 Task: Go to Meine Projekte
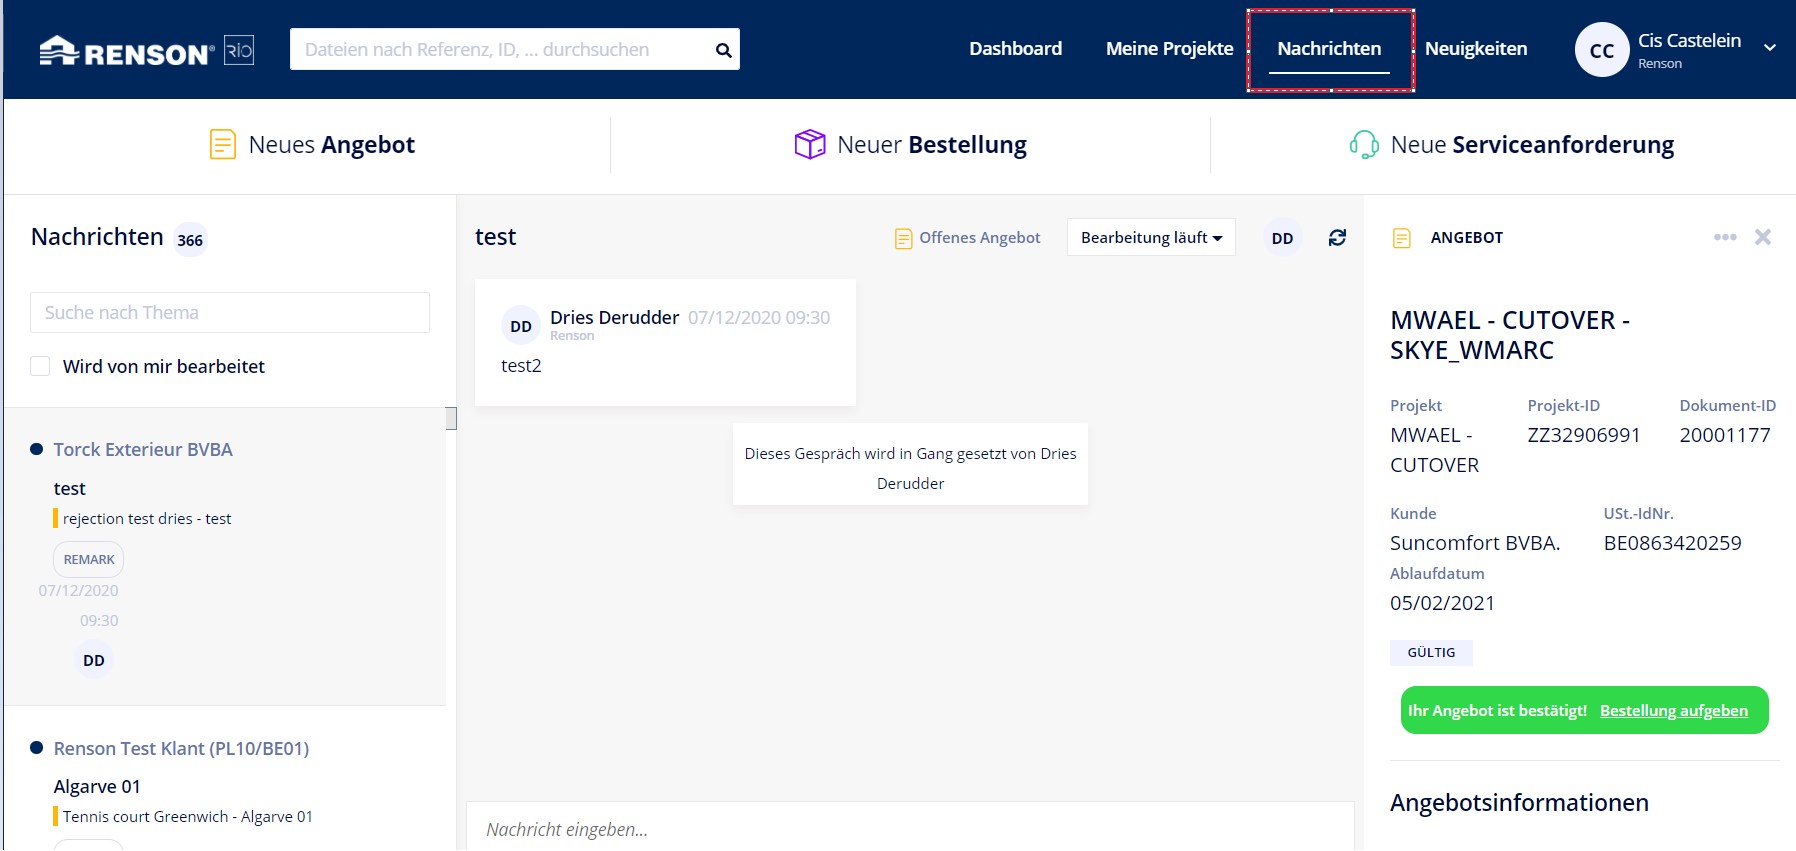click(1169, 49)
